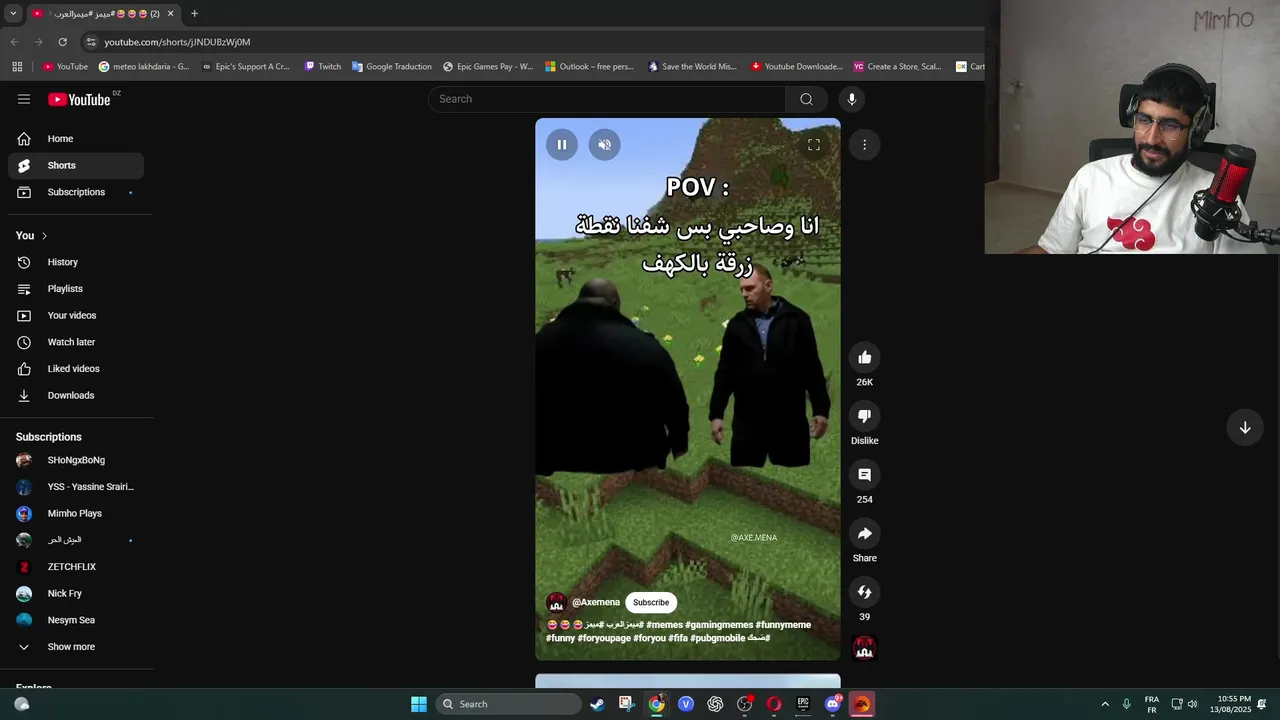Viewport: 1280px width, 720px height.
Task: Click the FRA language indicator
Action: pyautogui.click(x=1152, y=704)
